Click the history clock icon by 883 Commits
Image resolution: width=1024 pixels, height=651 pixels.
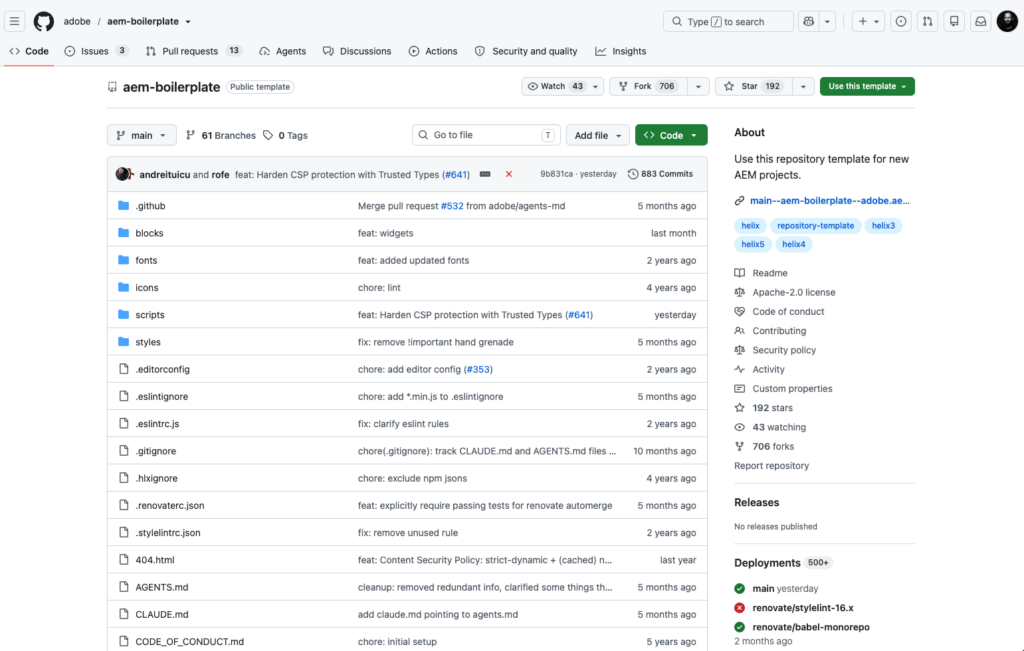pyautogui.click(x=633, y=174)
